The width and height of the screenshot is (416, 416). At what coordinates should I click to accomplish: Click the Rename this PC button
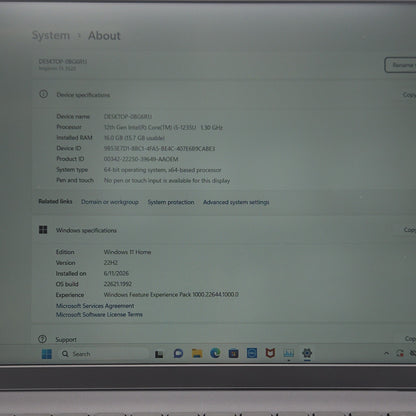coord(400,65)
